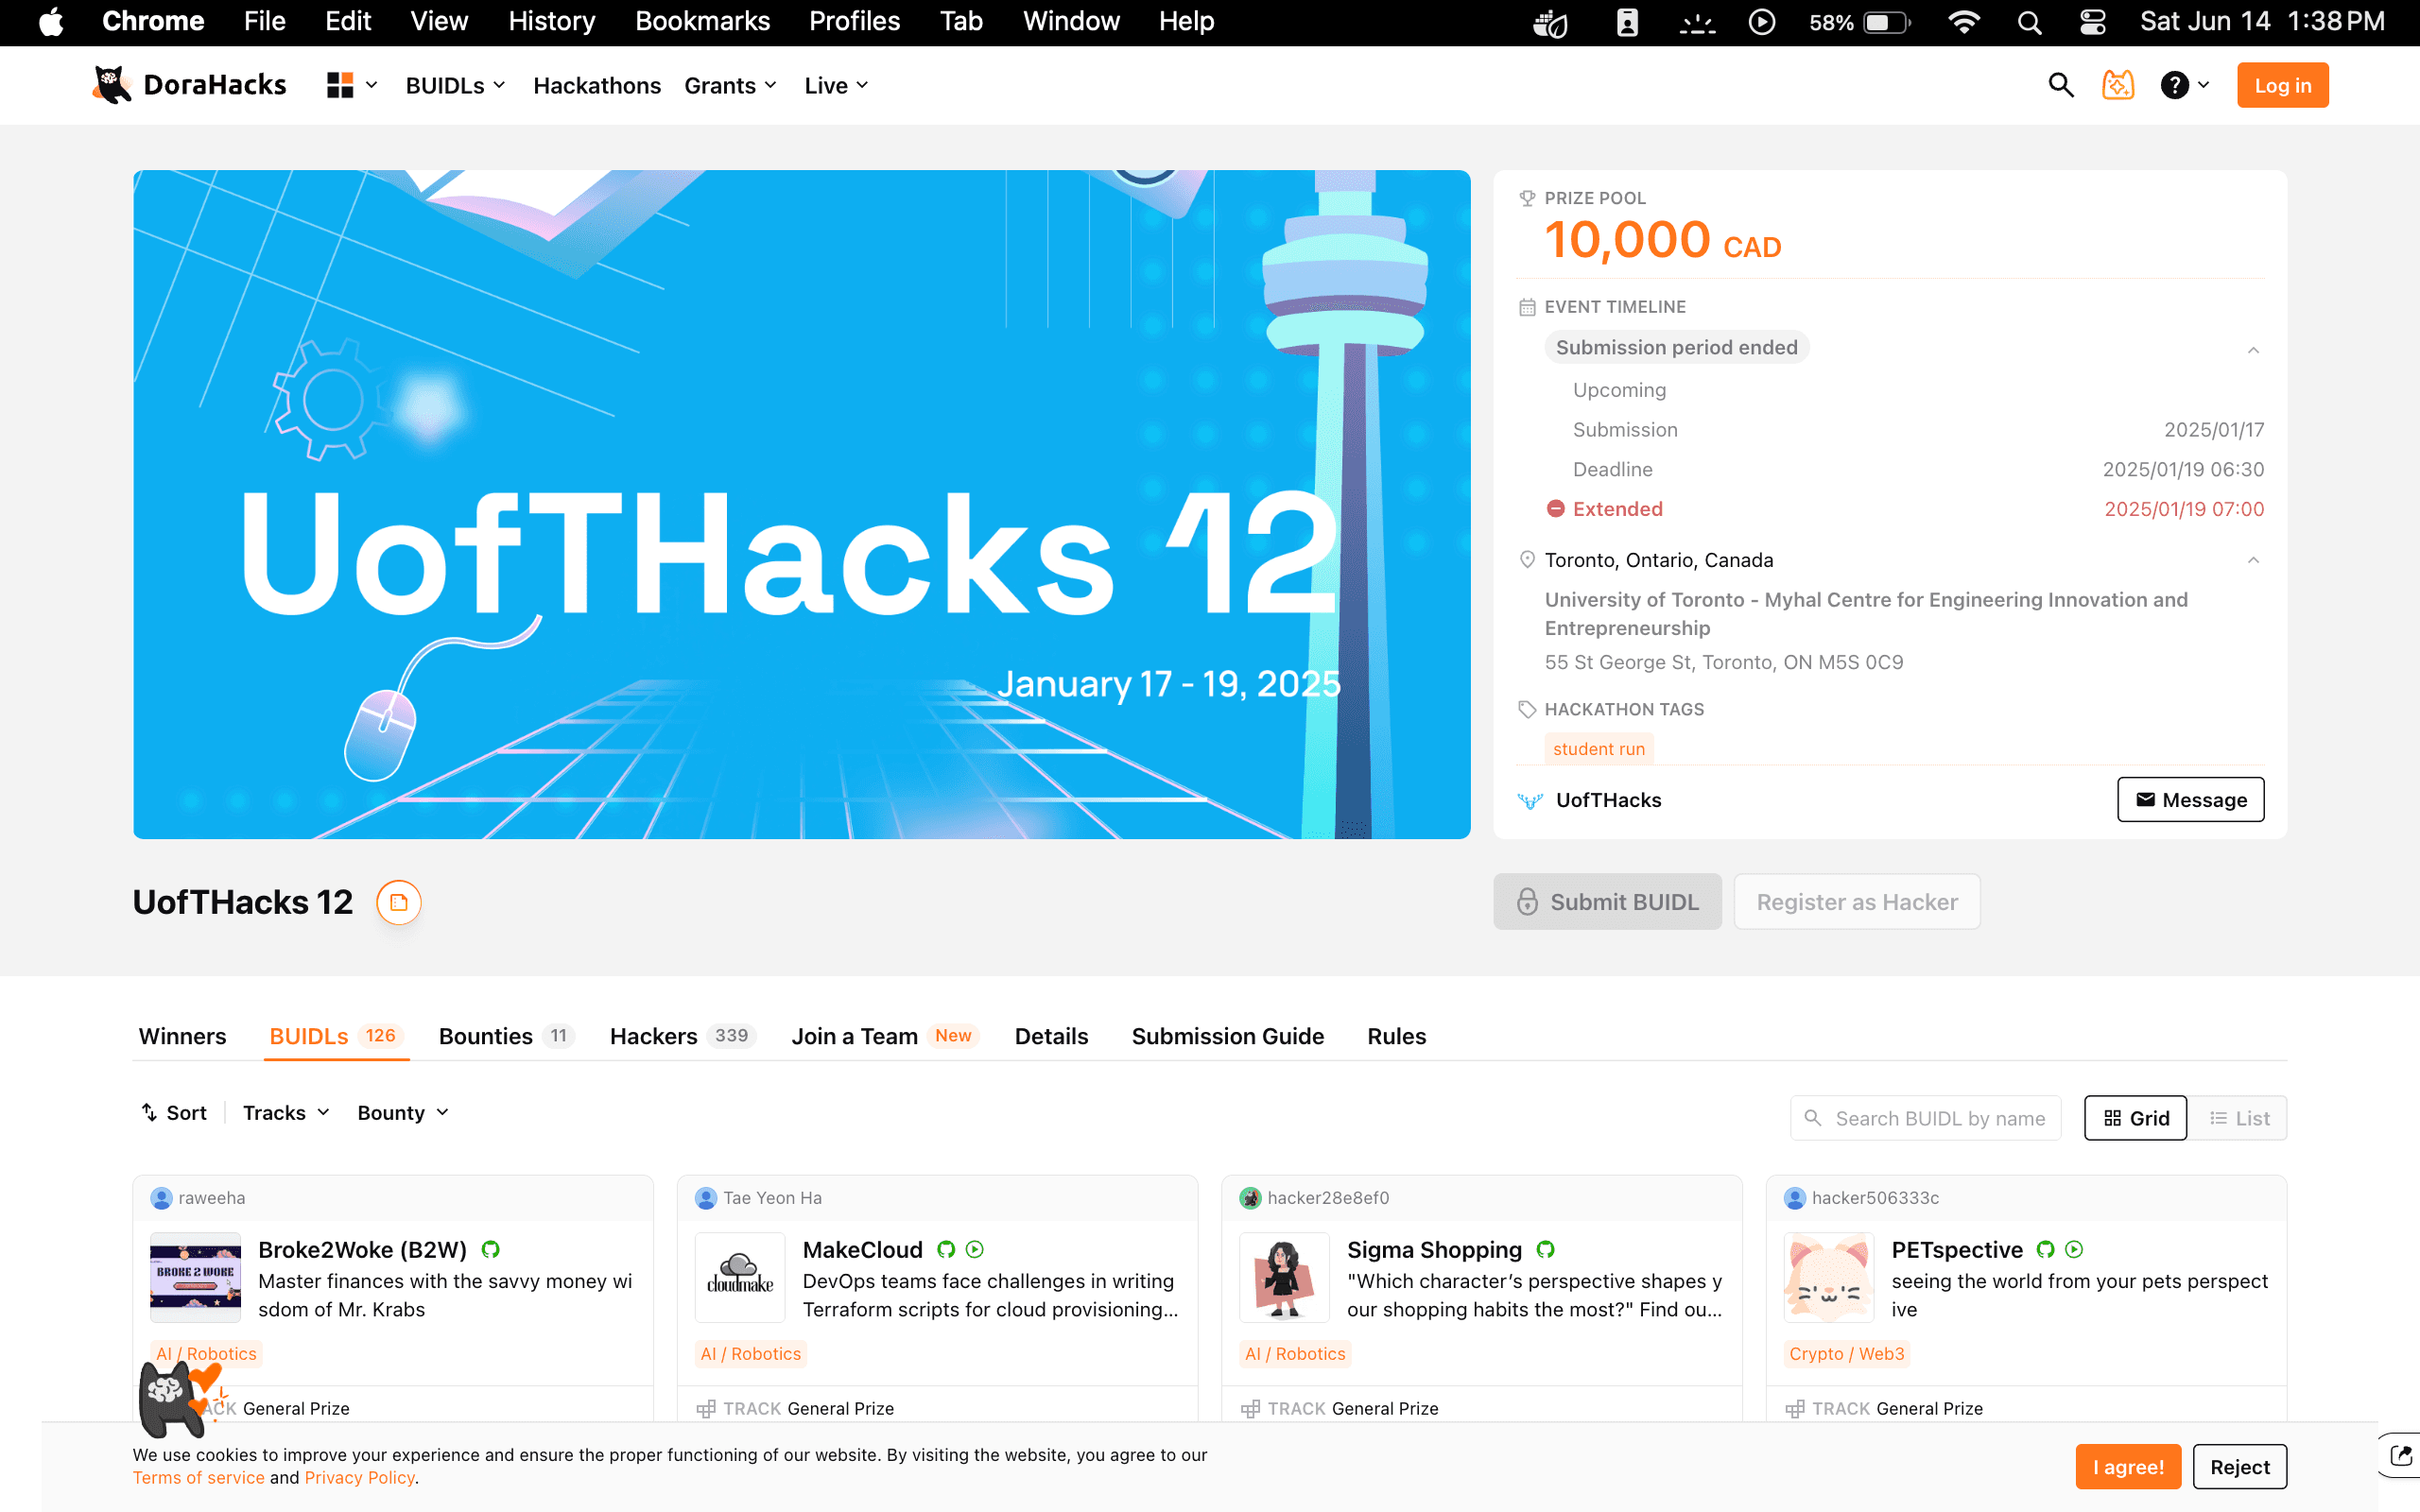Open the Winners tab
This screenshot has width=2420, height=1512.
[x=182, y=1036]
